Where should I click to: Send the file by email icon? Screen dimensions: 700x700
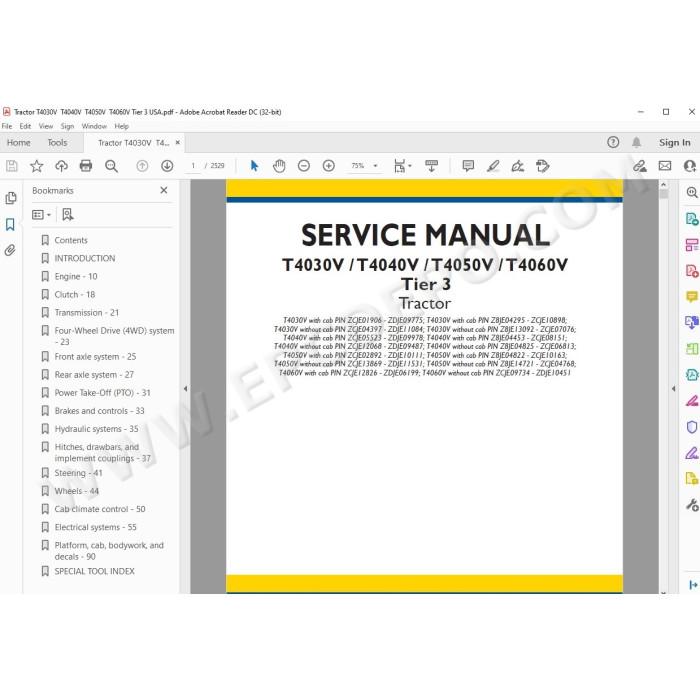(x=665, y=166)
